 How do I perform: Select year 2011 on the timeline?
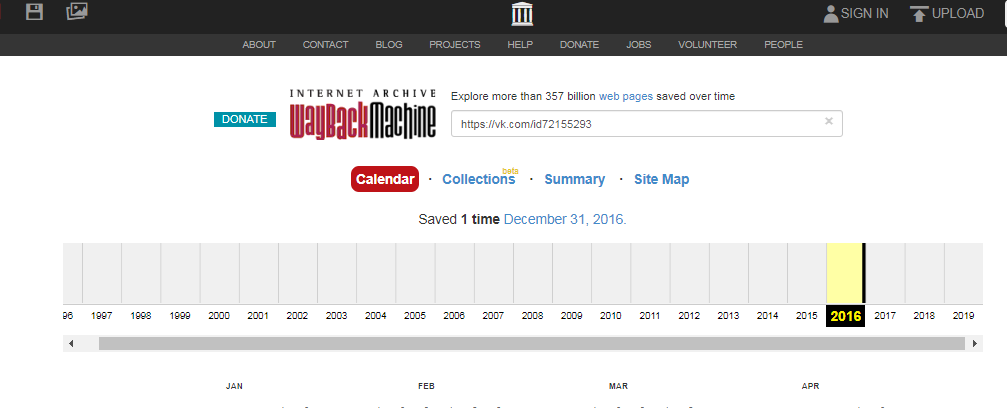(x=650, y=315)
